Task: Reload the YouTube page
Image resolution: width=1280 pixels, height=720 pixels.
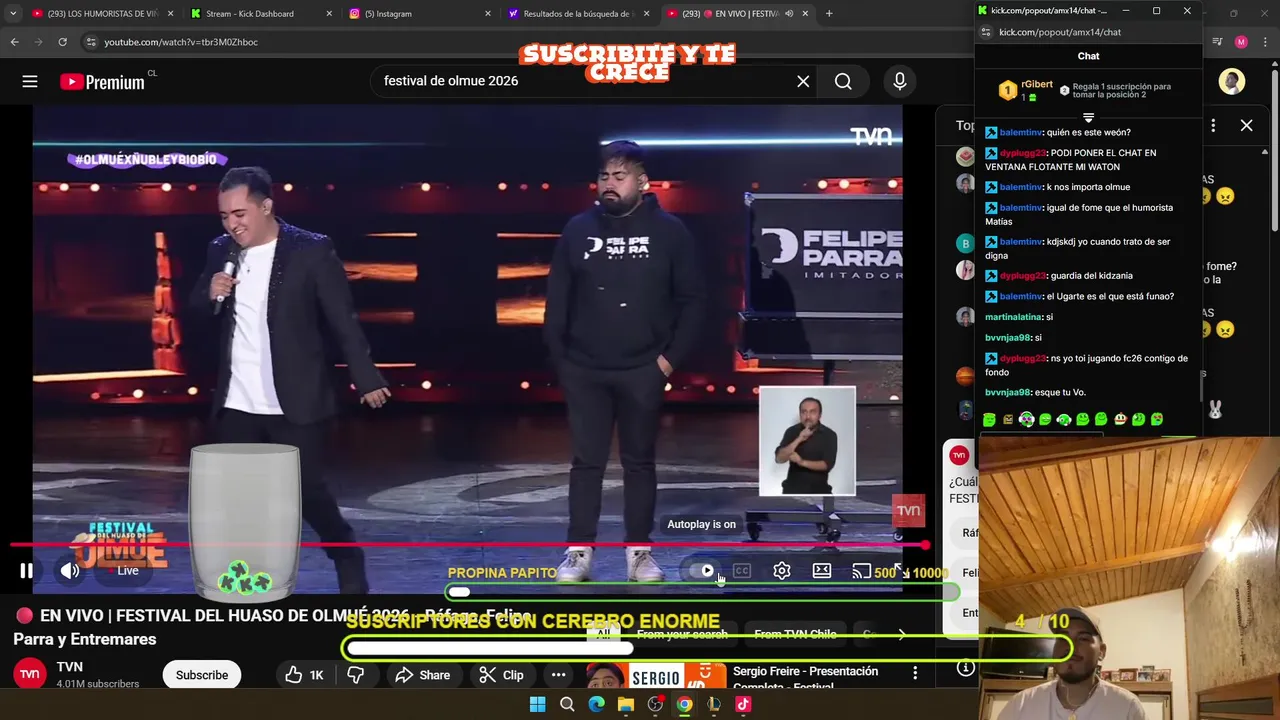Action: click(62, 42)
